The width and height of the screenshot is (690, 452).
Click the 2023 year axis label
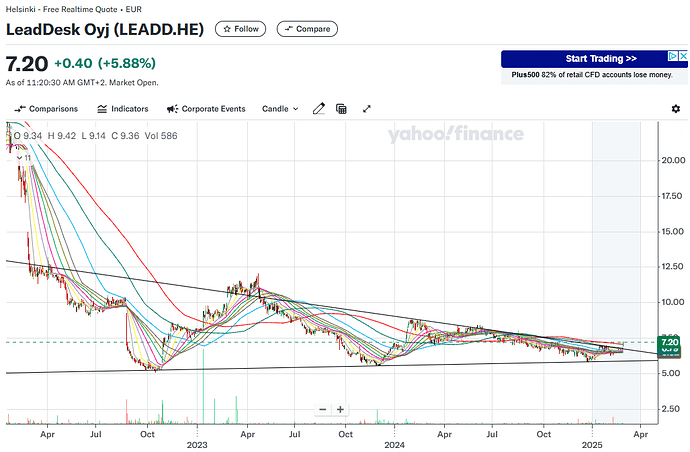(x=197, y=445)
